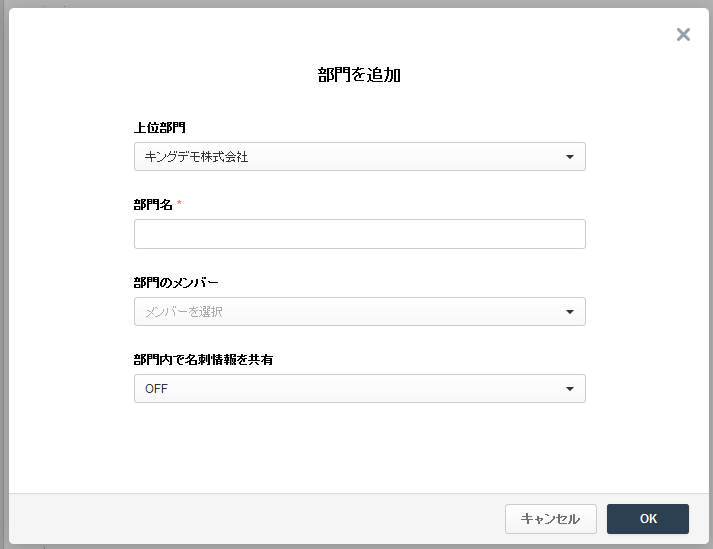This screenshot has width=713, height=549.
Task: Close the 部門を追加 dialog with X
Action: click(x=683, y=35)
